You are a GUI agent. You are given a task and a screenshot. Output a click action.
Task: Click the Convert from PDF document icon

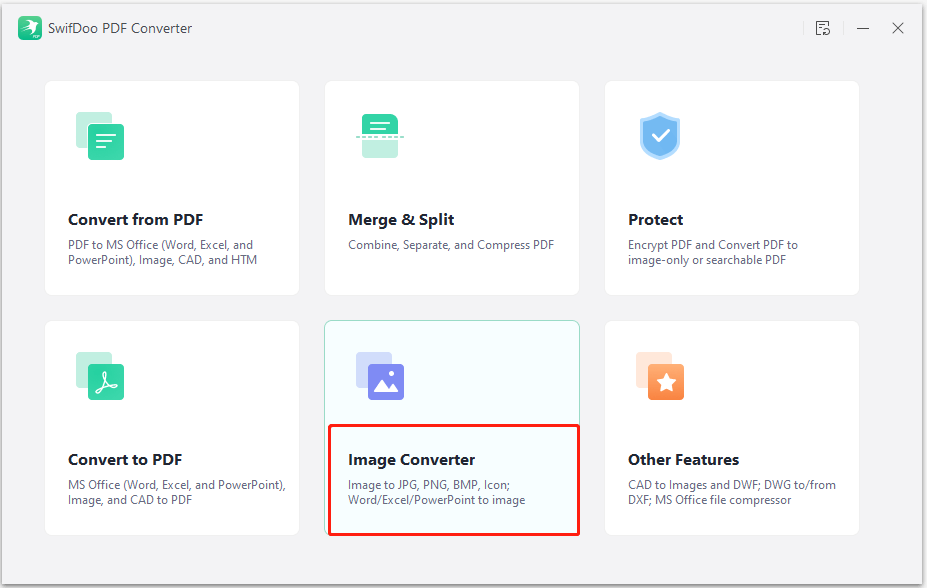click(x=100, y=136)
